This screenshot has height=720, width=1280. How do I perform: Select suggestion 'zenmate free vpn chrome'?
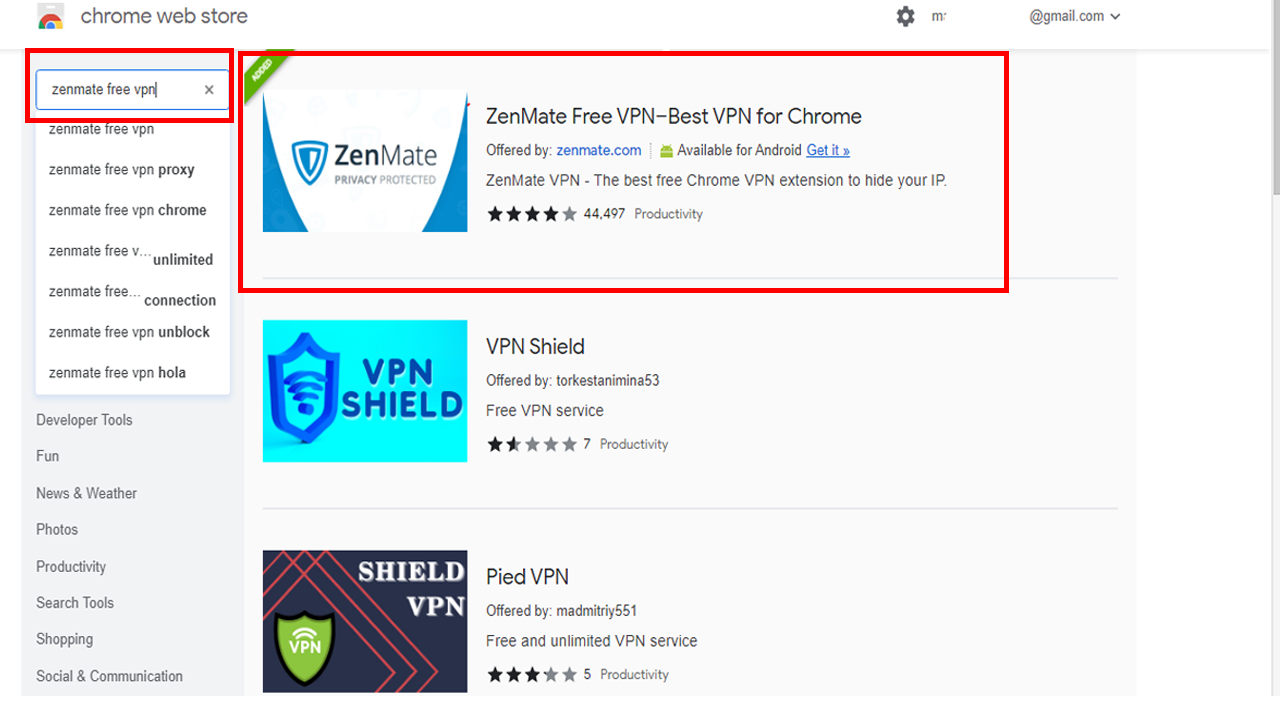coord(128,210)
